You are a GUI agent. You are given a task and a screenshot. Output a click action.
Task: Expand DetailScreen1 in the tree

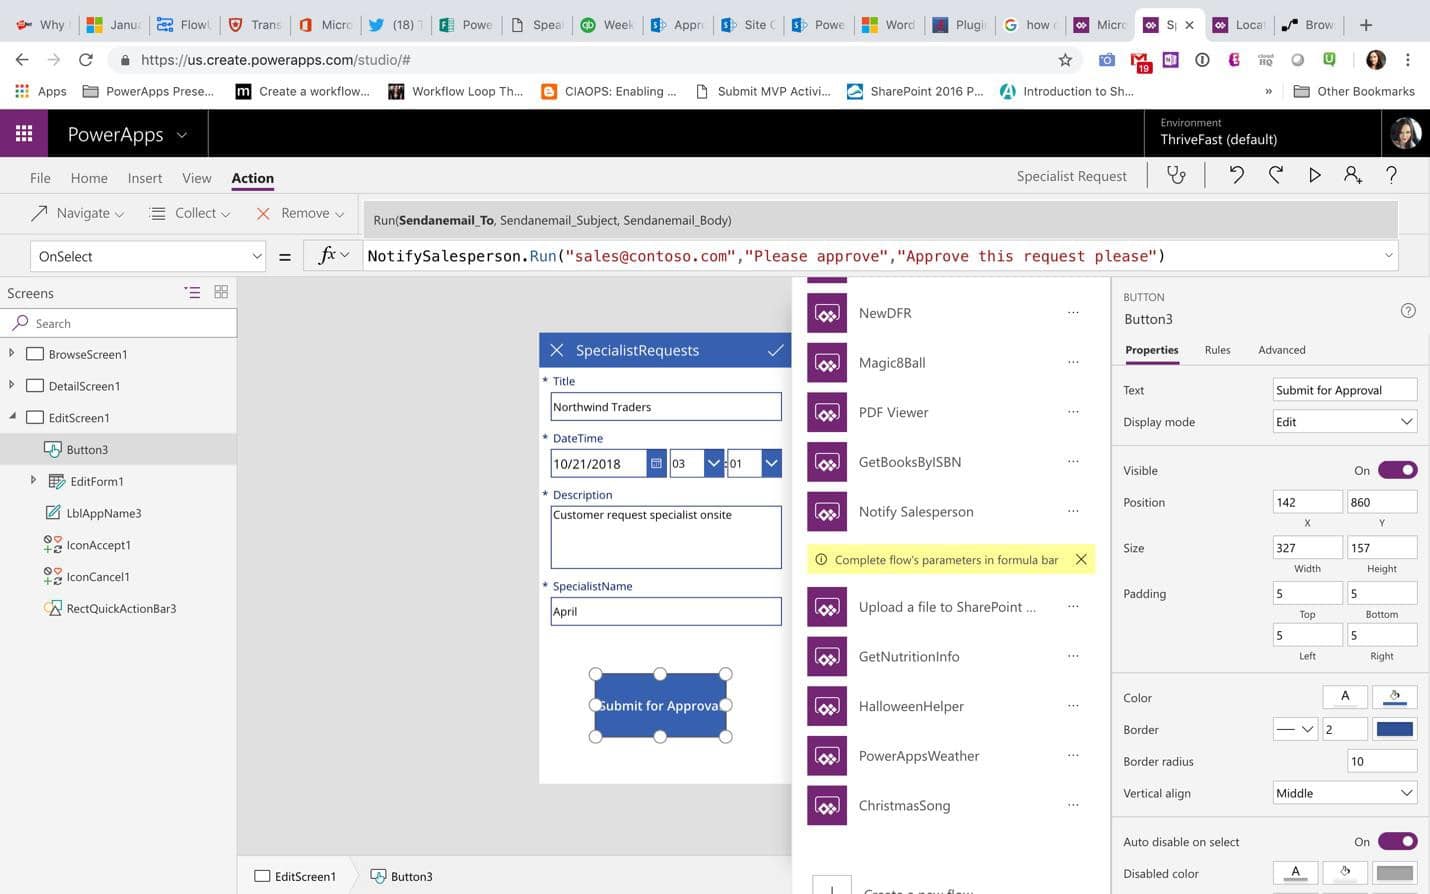tap(11, 385)
